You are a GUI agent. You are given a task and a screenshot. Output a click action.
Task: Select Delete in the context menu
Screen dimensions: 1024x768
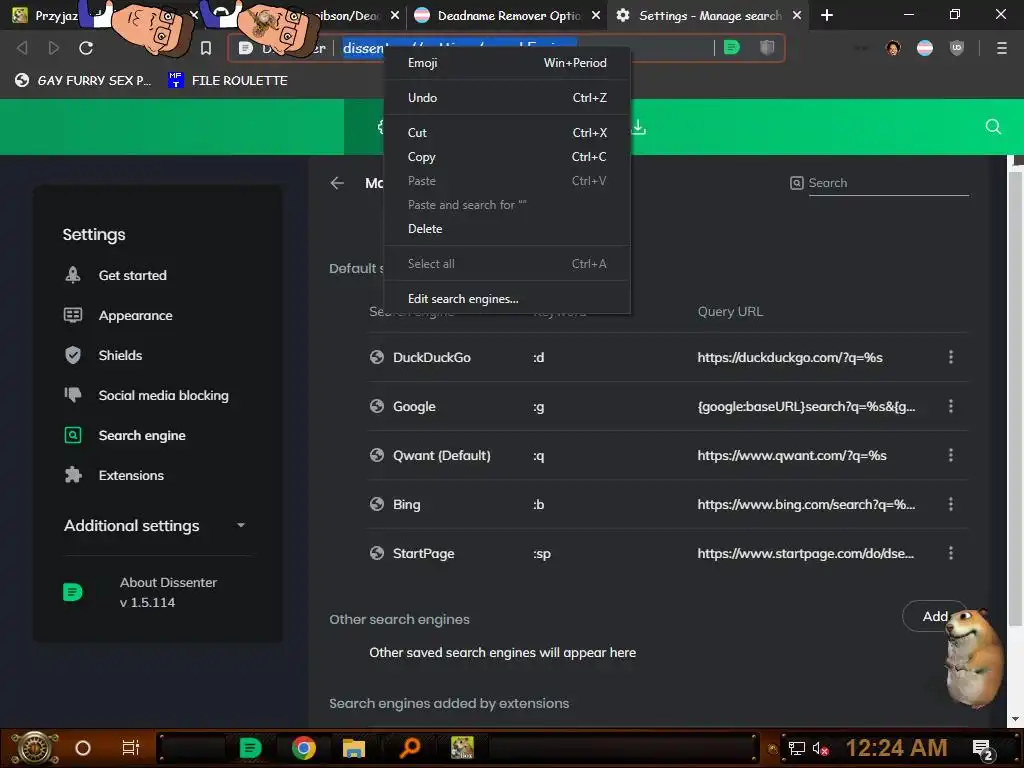click(507, 229)
